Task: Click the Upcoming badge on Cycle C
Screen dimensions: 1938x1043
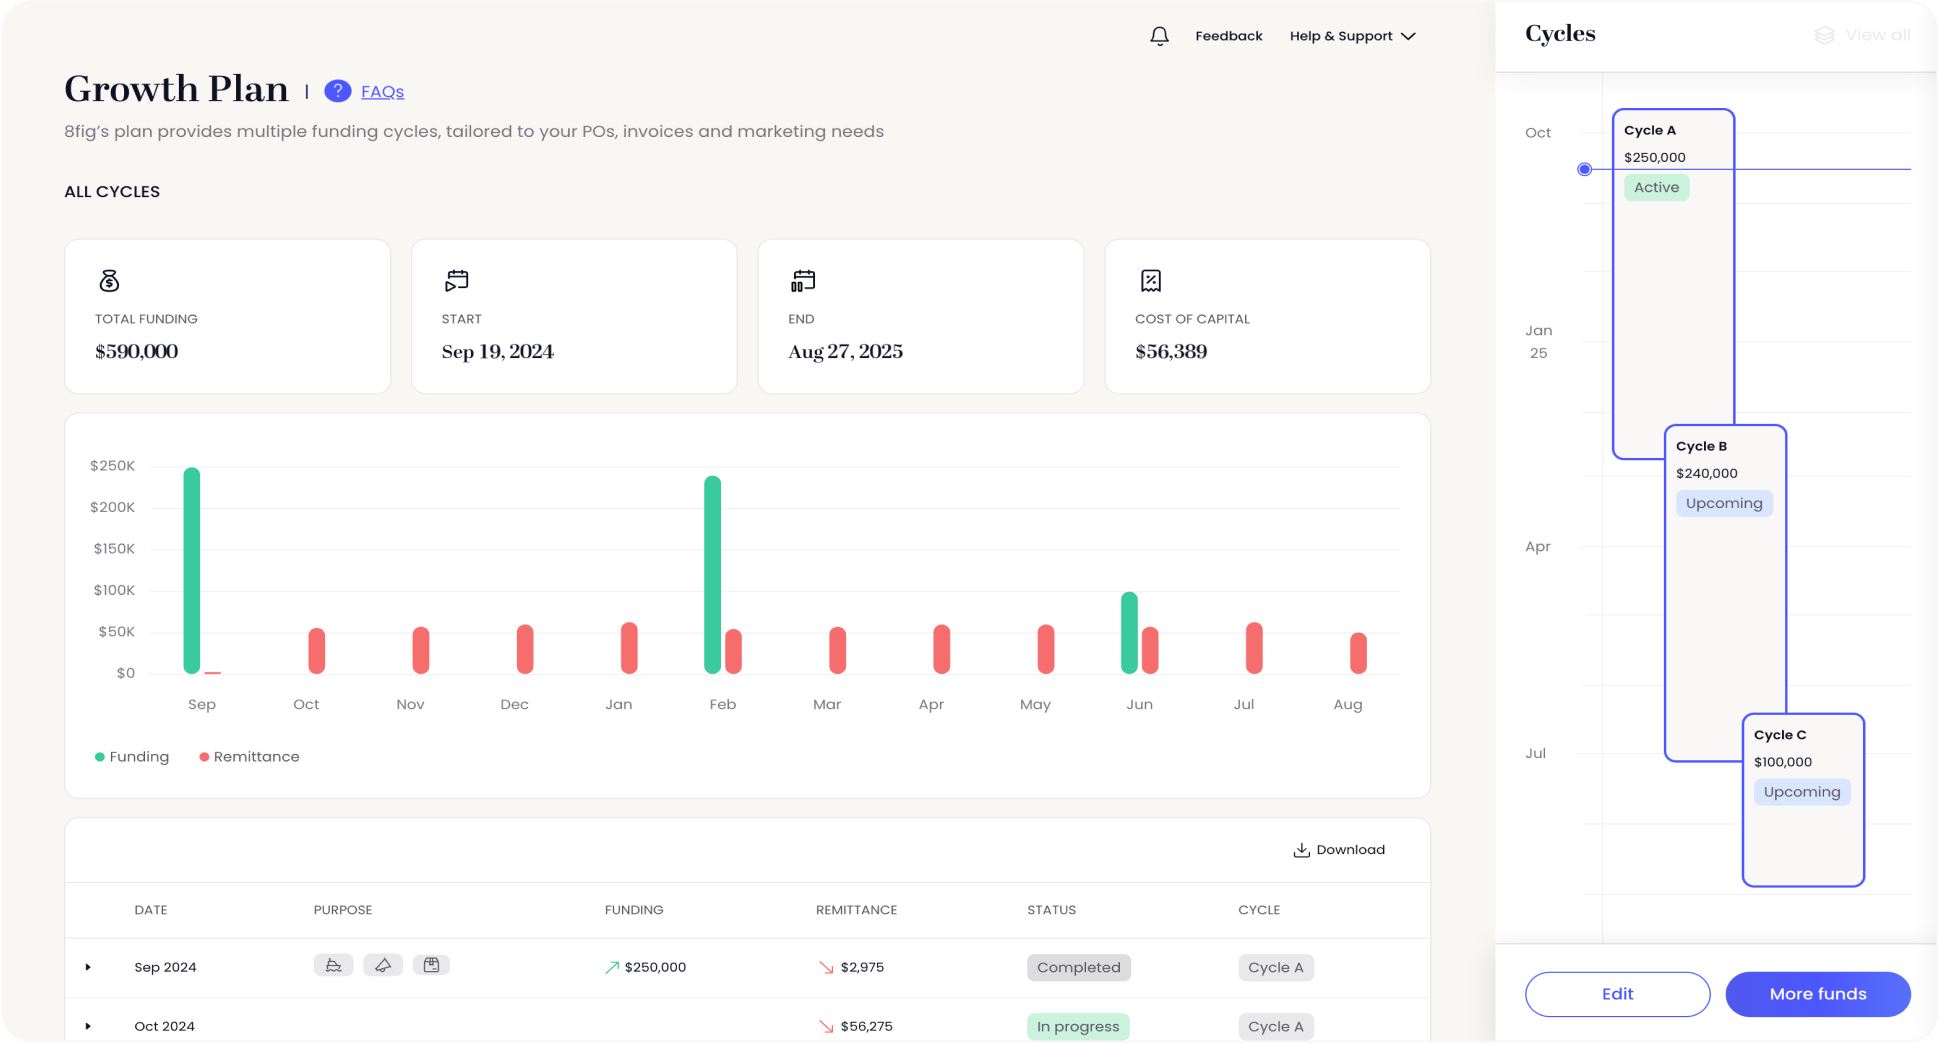Action: pos(1802,792)
